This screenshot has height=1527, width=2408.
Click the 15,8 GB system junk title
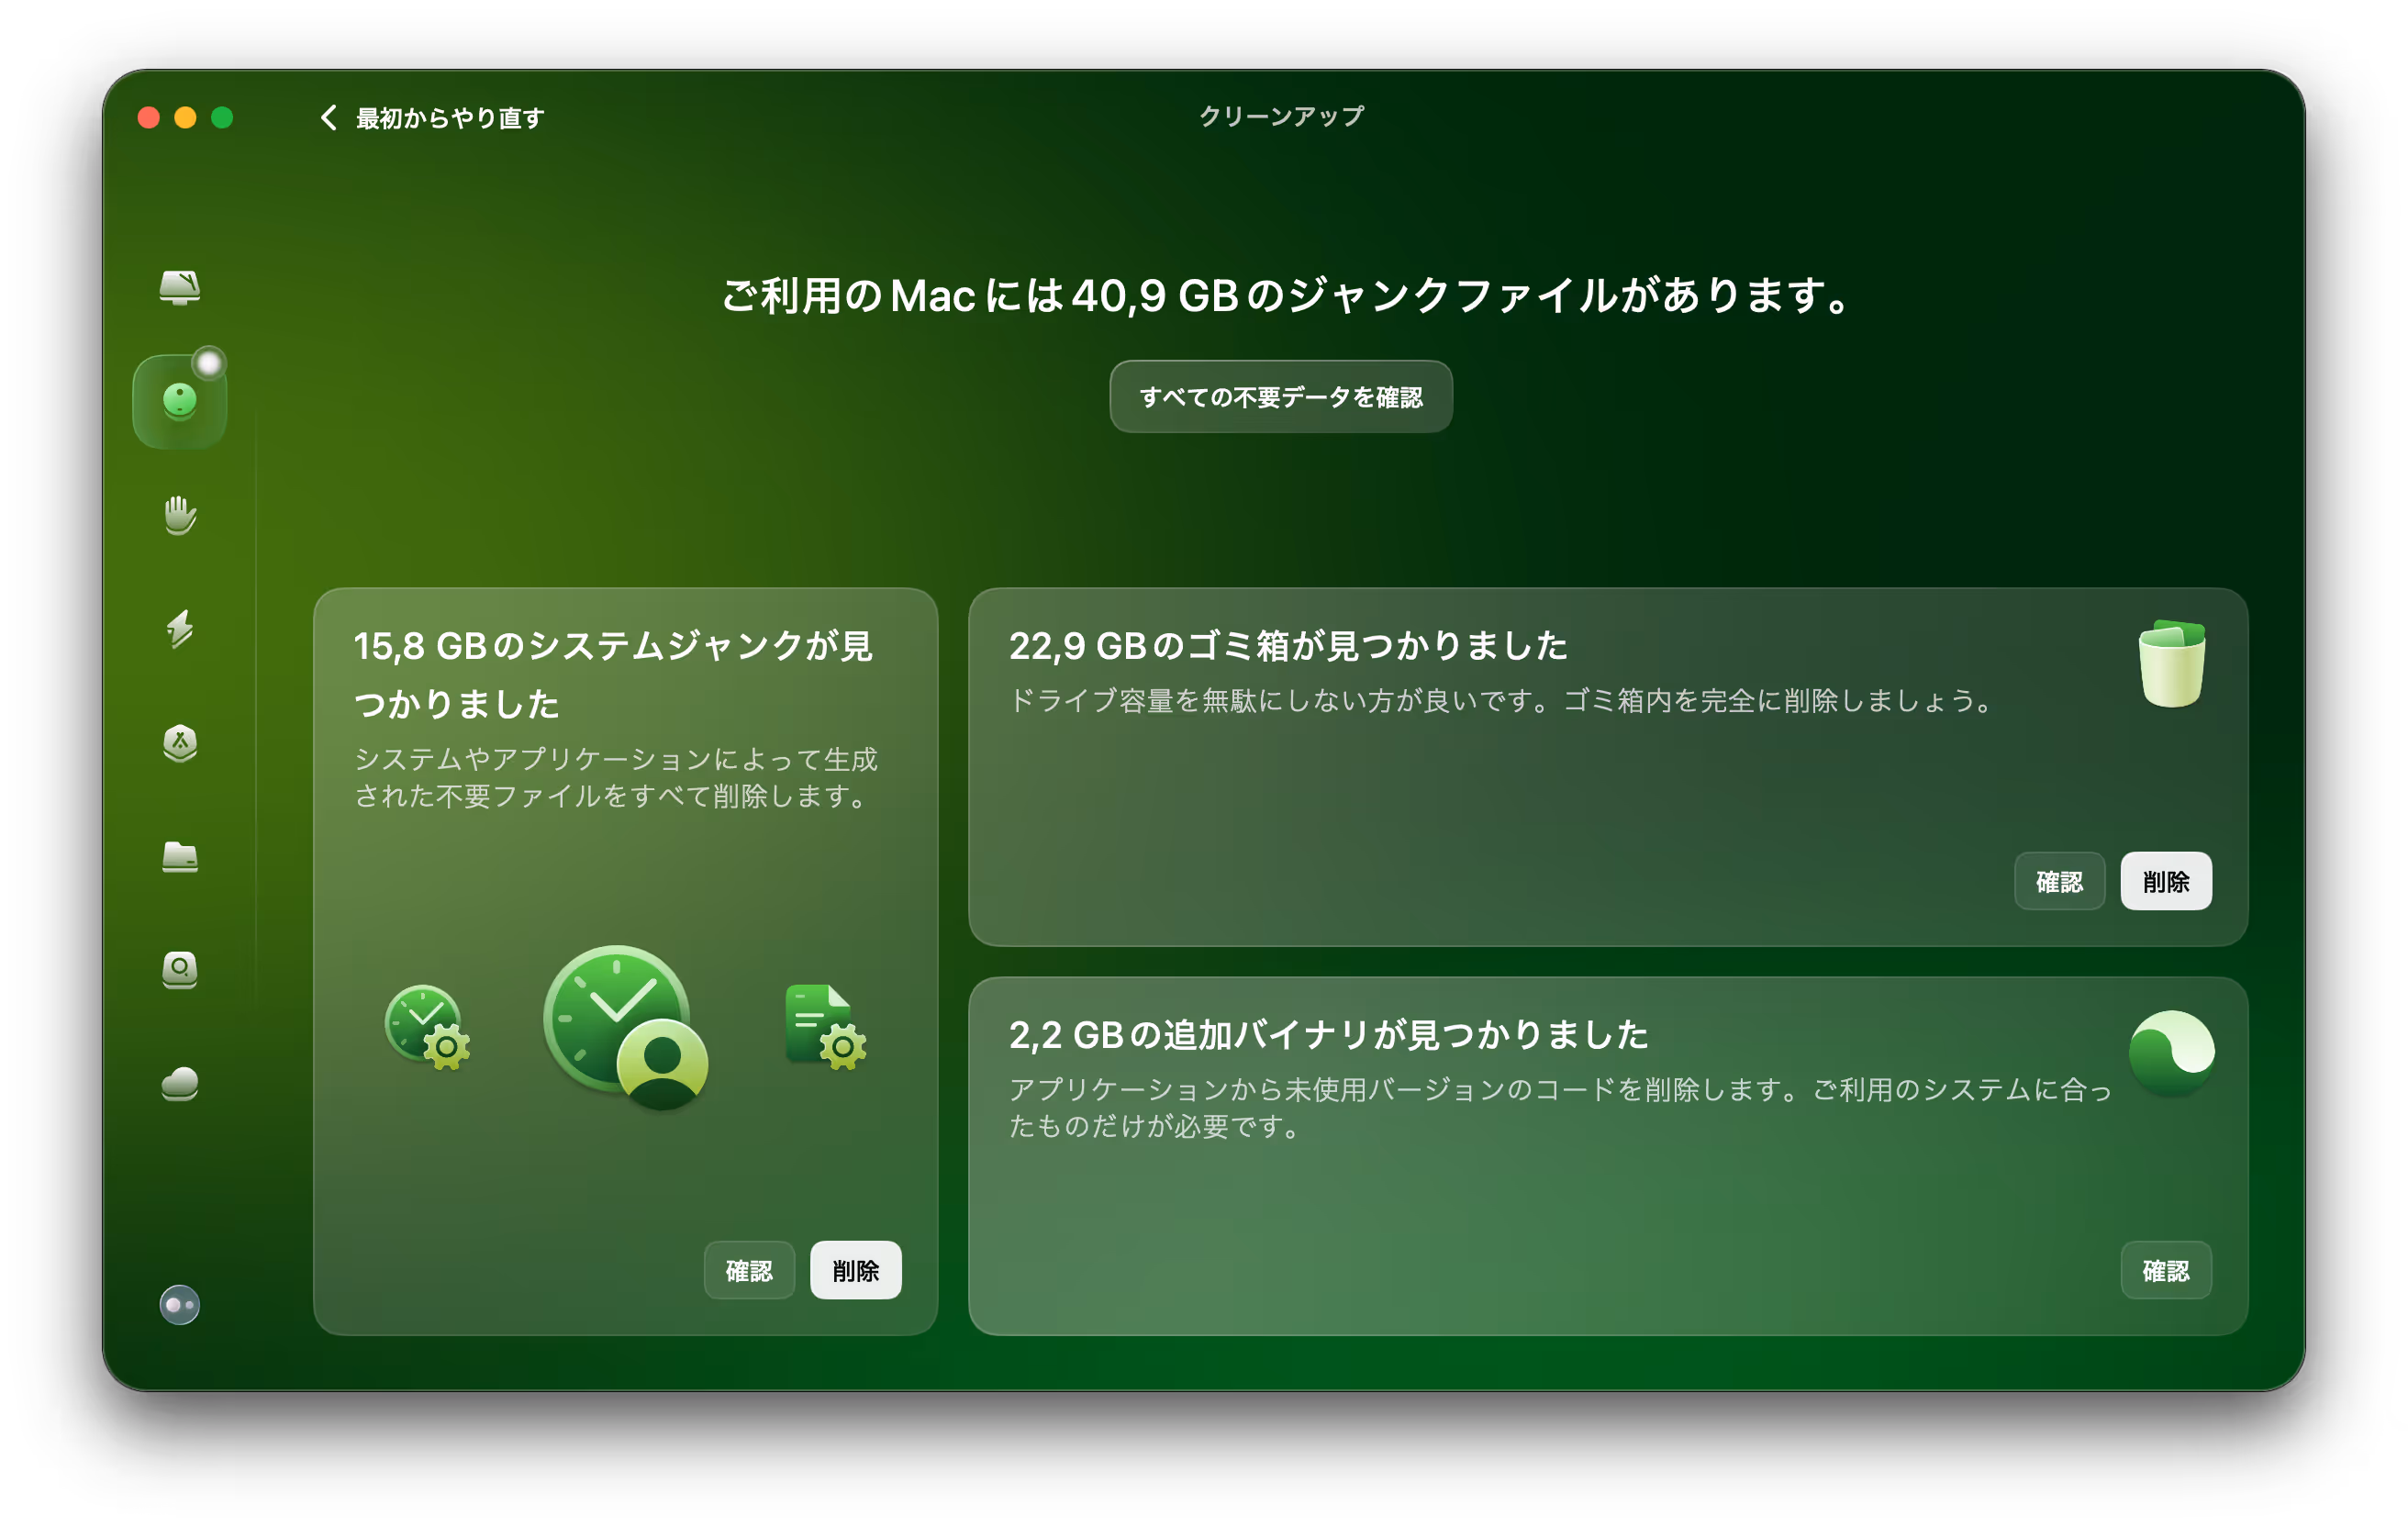[613, 674]
